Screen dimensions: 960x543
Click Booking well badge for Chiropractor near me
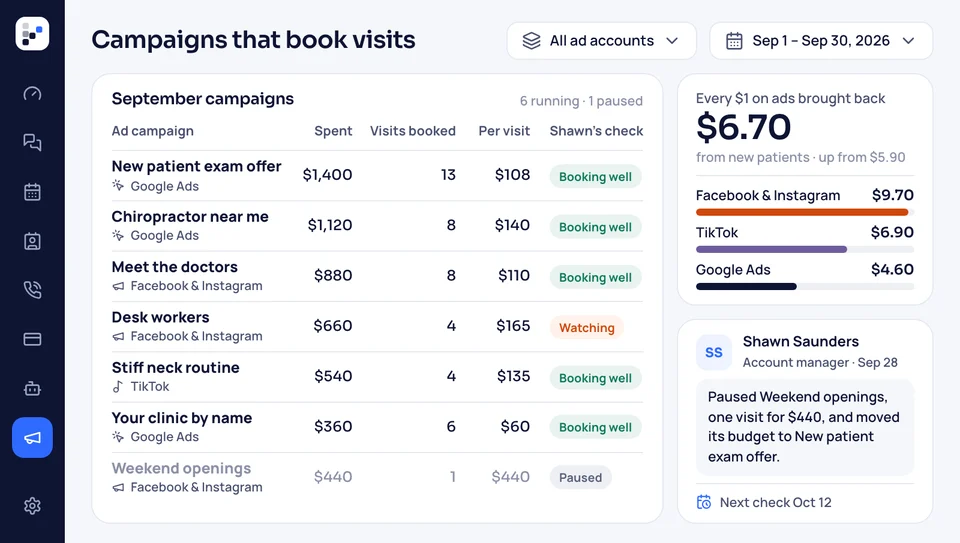[595, 227]
